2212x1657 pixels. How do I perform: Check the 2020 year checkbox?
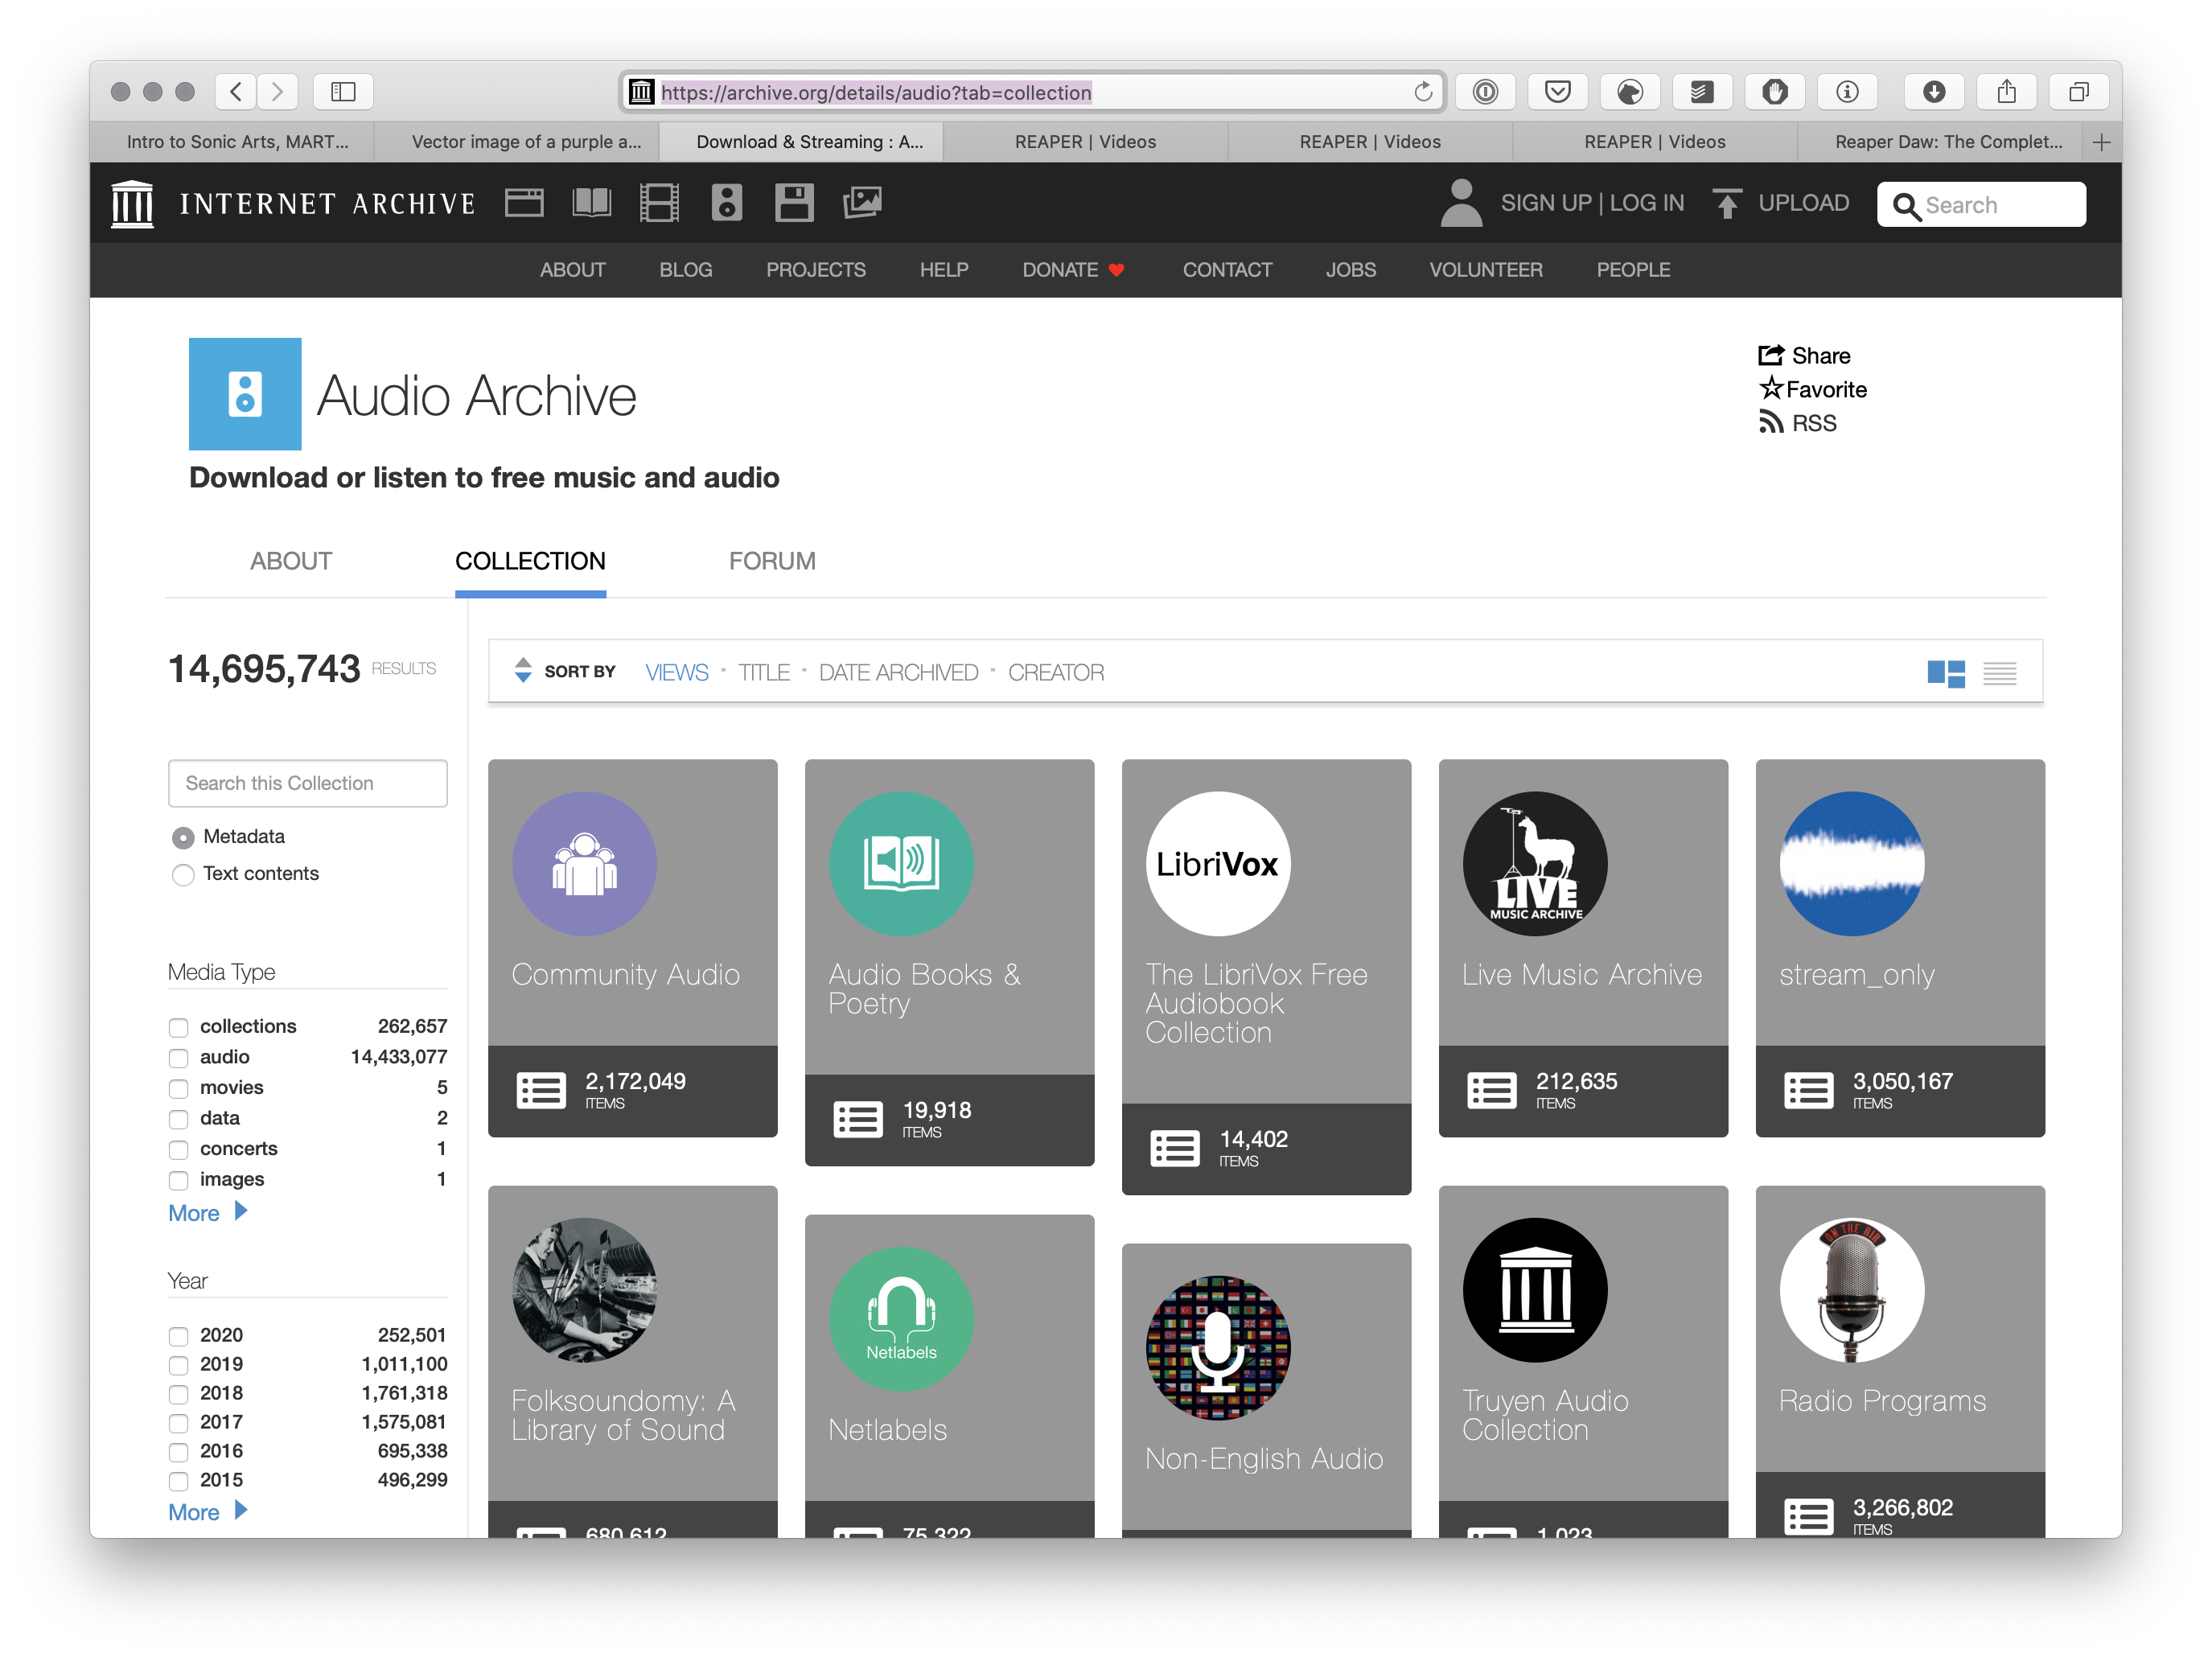pos(179,1336)
